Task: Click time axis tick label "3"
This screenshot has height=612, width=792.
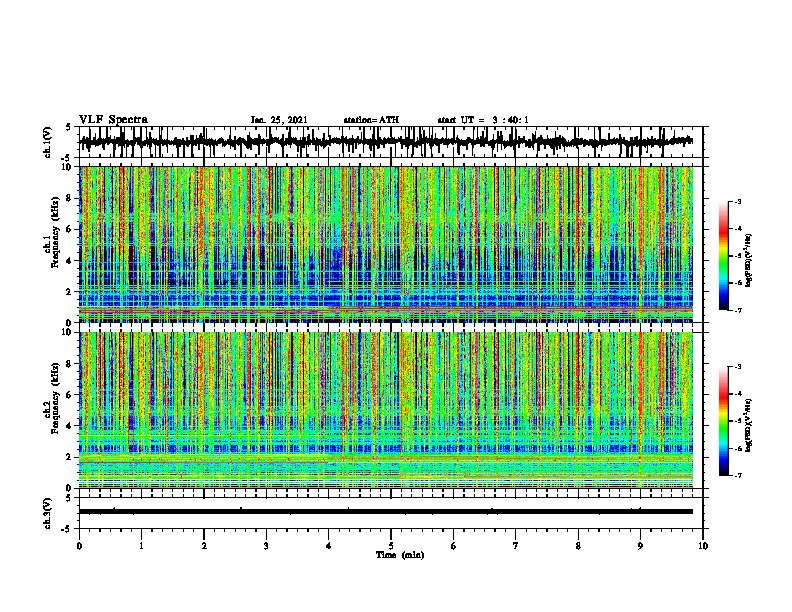Action: point(266,546)
